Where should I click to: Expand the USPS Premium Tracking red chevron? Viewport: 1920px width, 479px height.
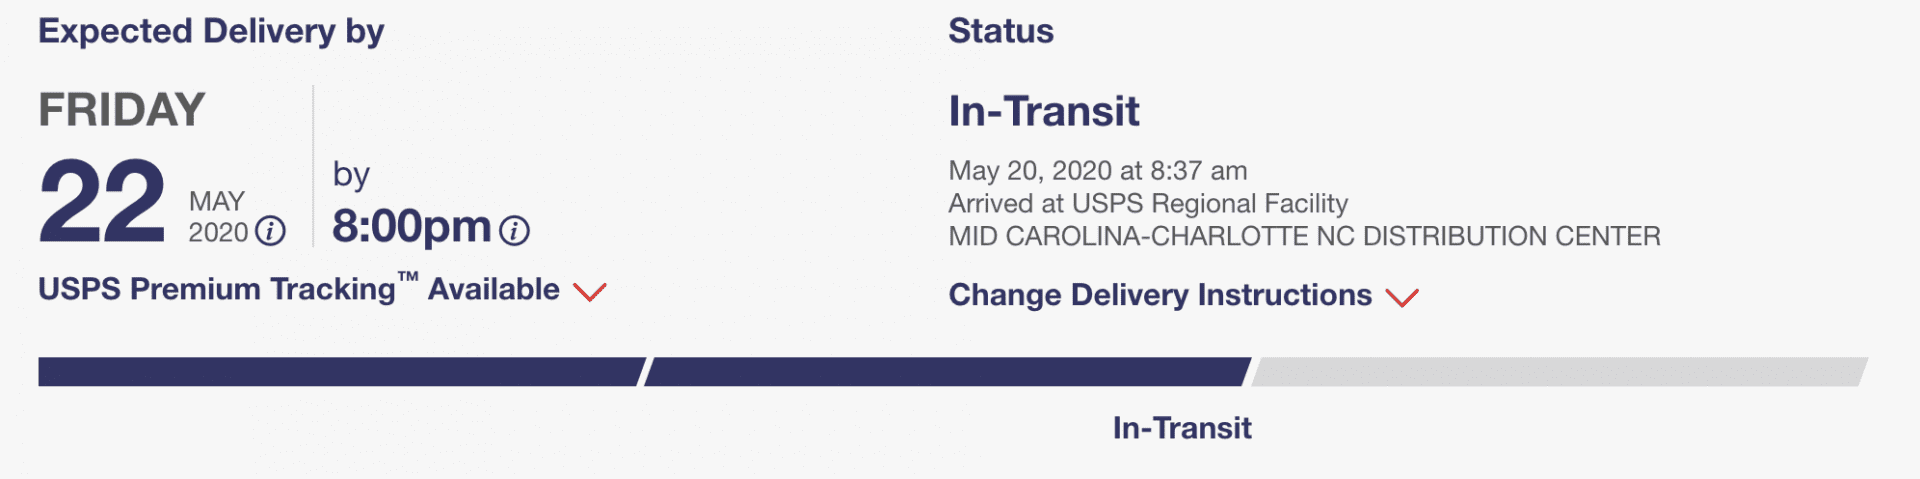(590, 291)
